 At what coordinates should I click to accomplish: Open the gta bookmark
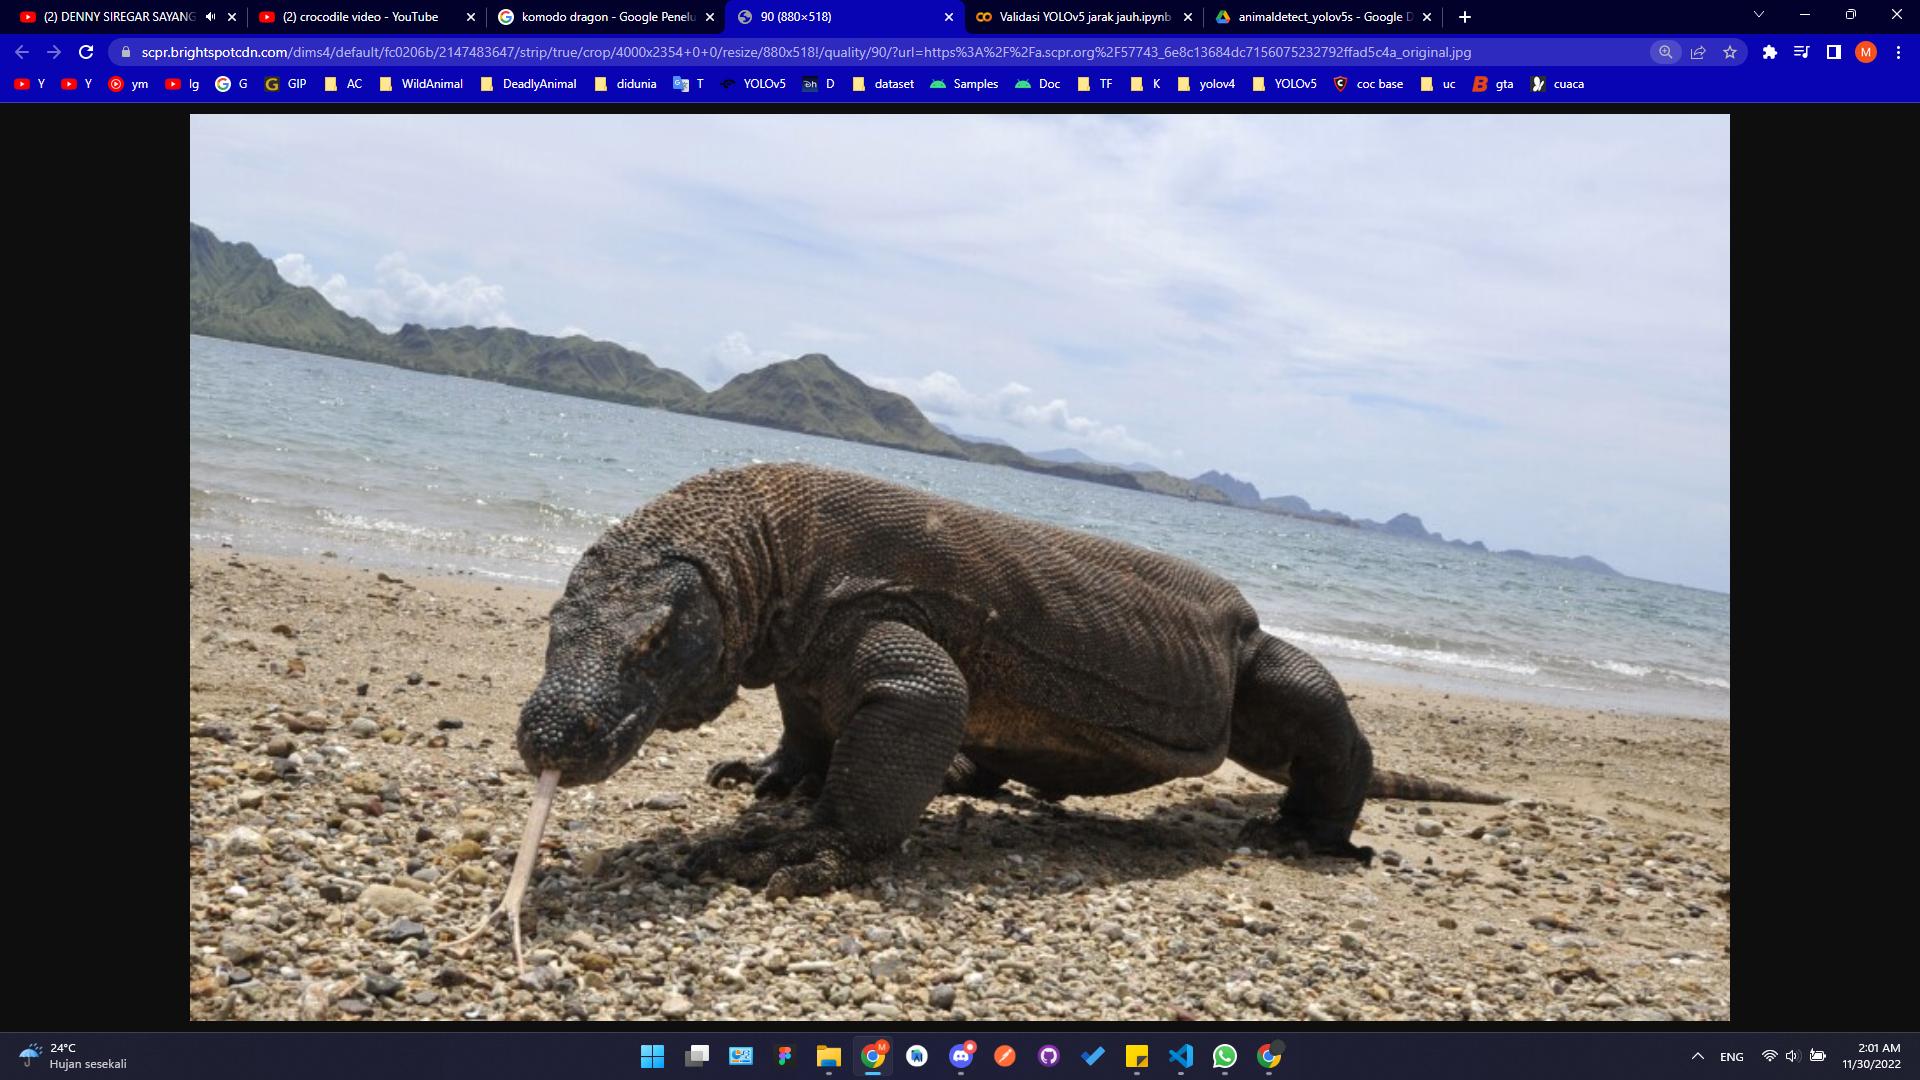[1493, 84]
